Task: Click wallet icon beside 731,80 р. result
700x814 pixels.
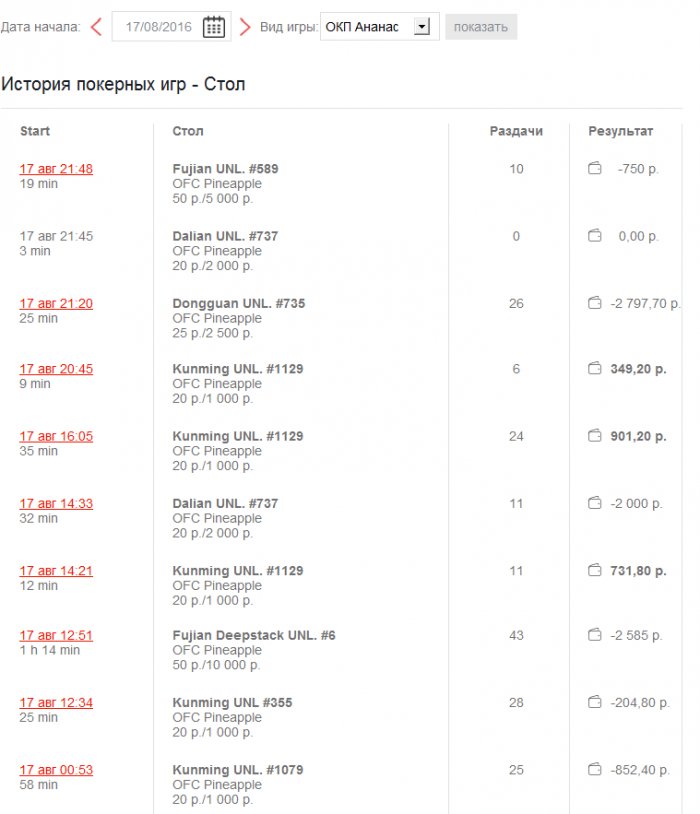Action: [x=595, y=571]
